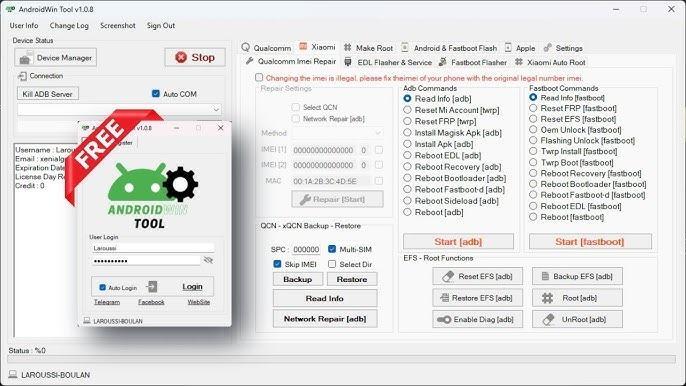Toggle Auto Login checkbox in login window
The height and width of the screenshot is (386, 686).
(x=102, y=288)
